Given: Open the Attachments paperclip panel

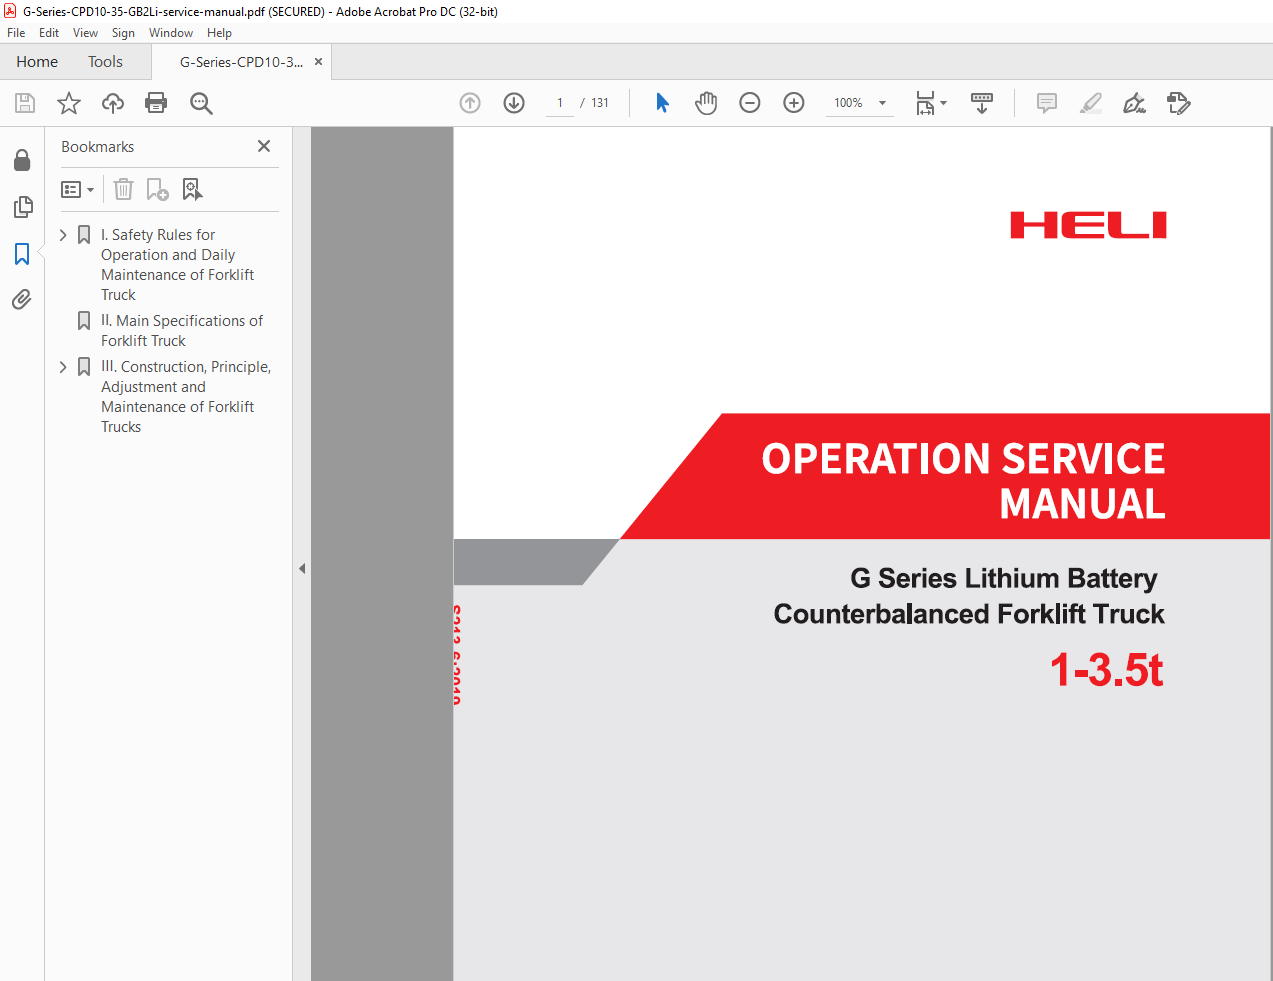Looking at the screenshot, I should (22, 299).
